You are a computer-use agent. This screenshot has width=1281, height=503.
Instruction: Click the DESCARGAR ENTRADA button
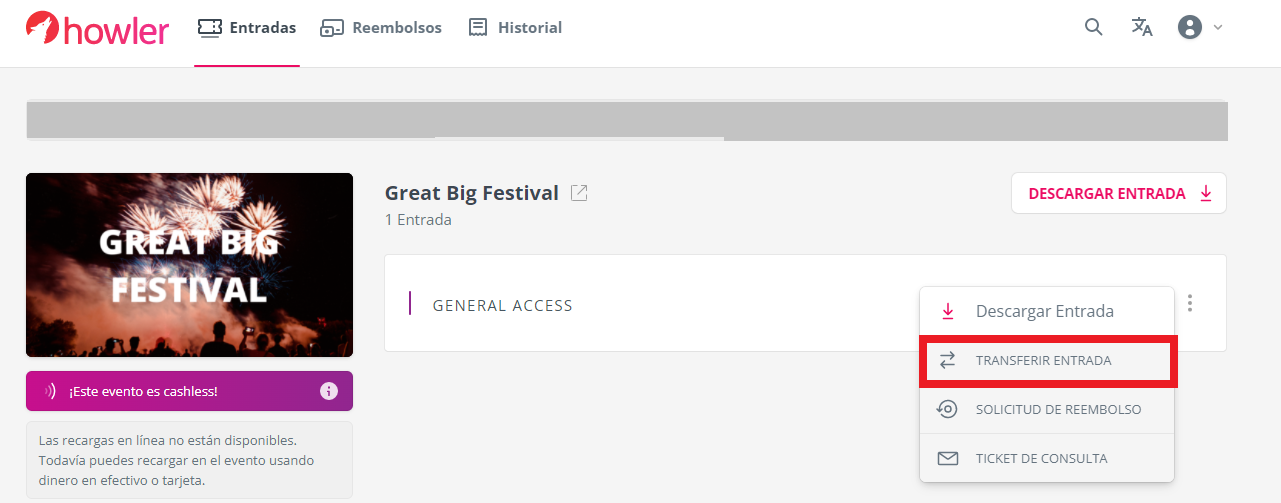click(1119, 193)
